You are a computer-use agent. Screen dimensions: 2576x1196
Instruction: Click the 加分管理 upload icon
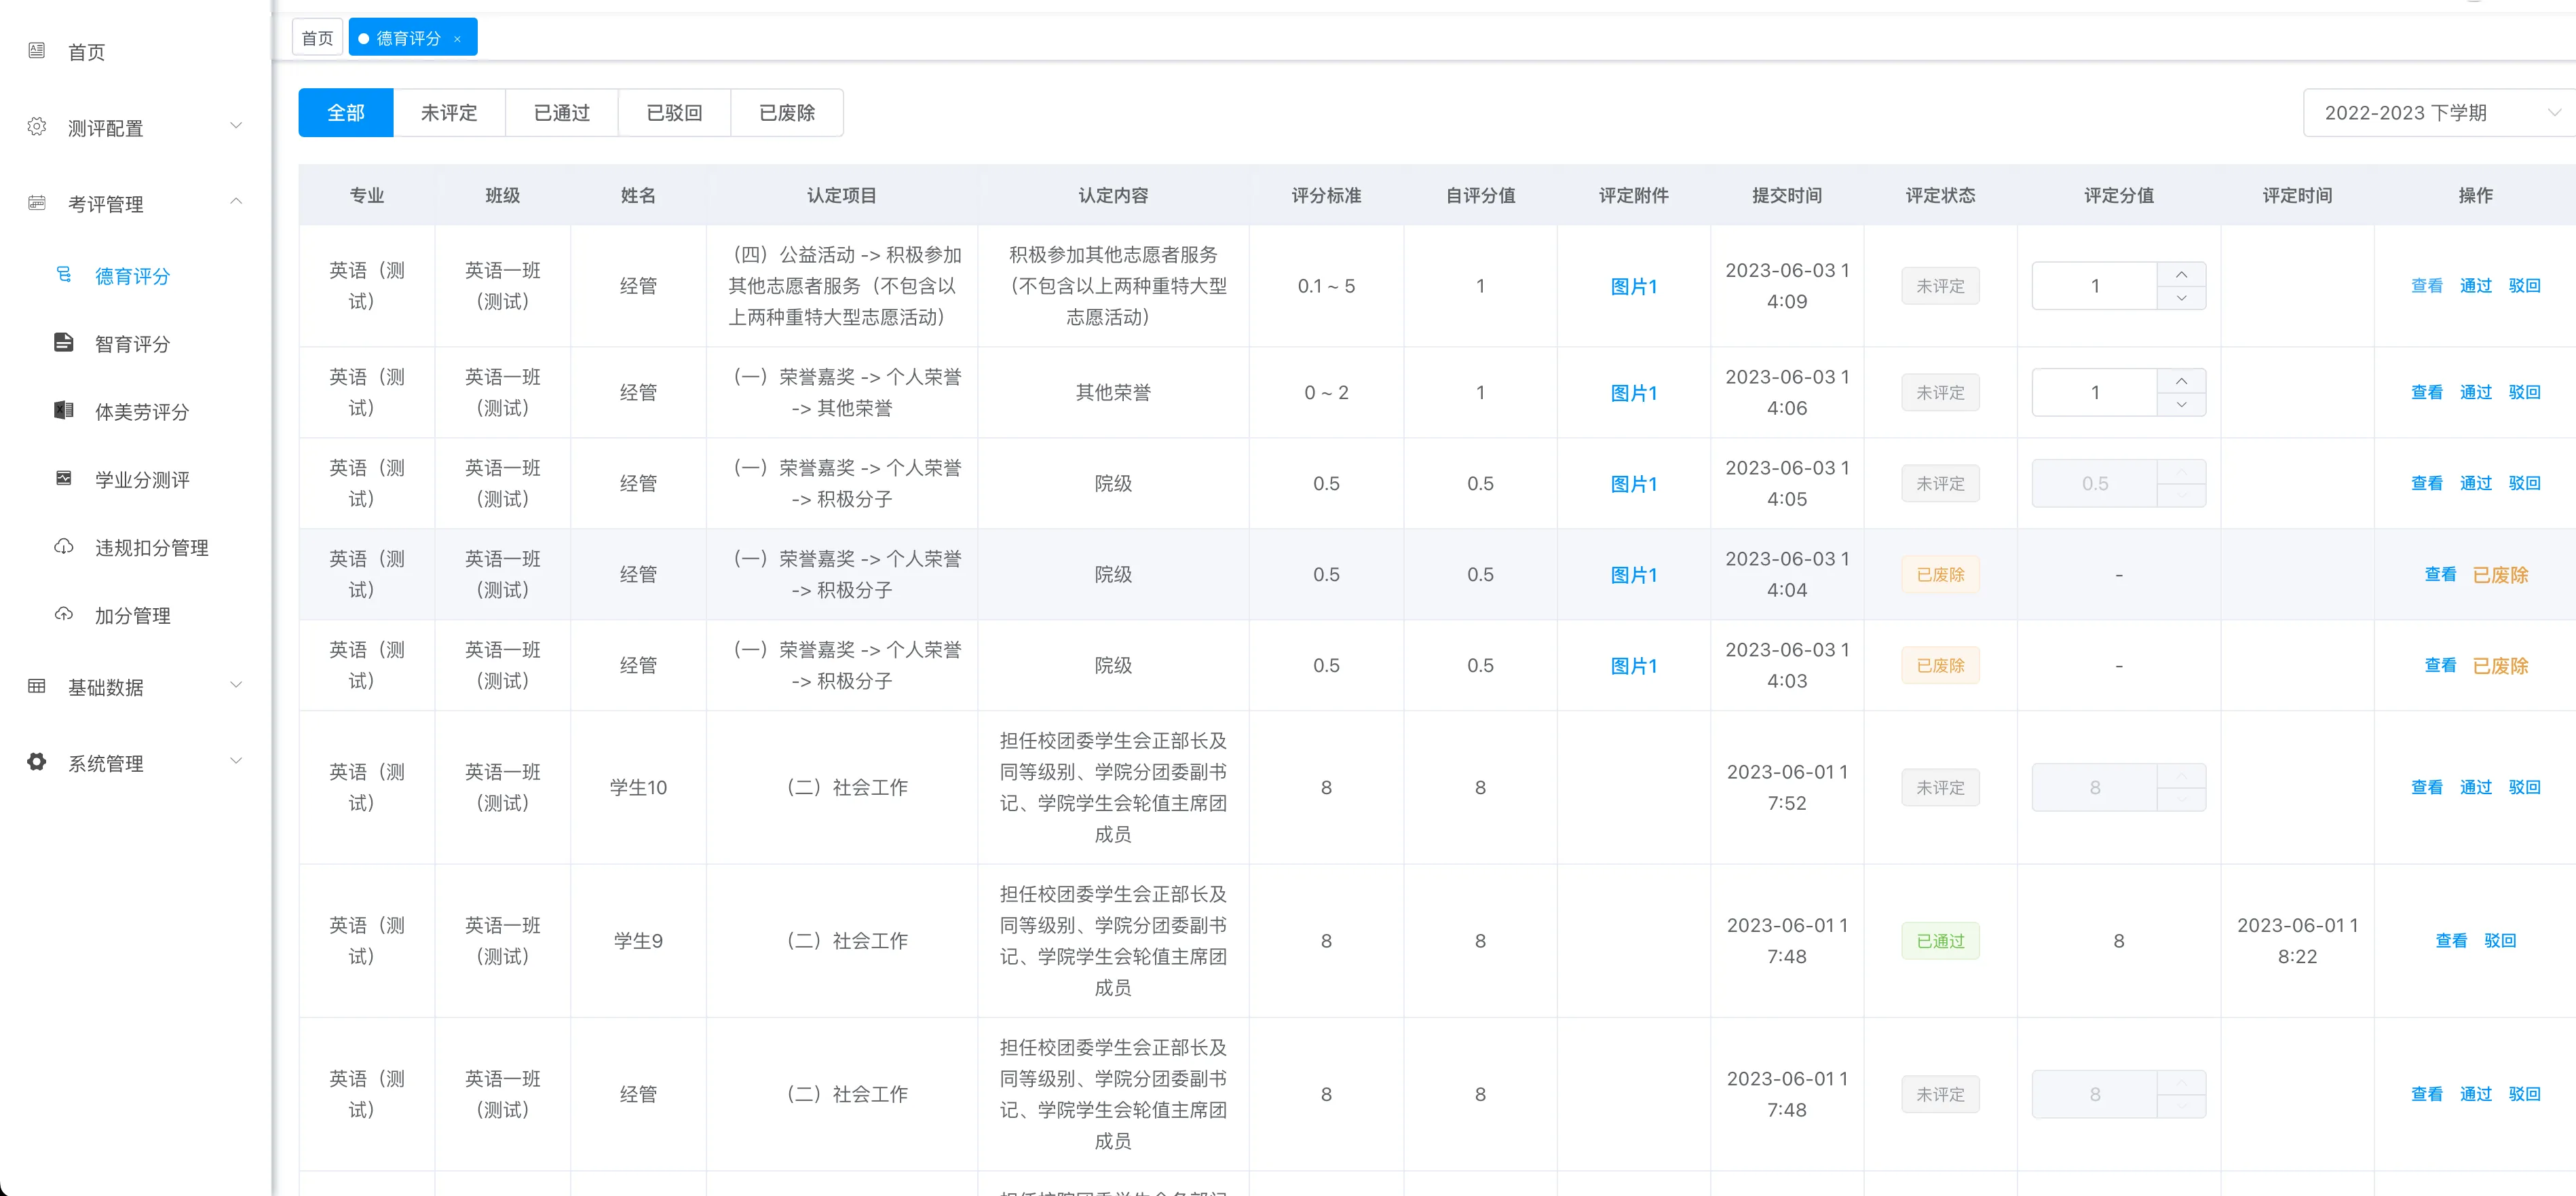click(64, 615)
